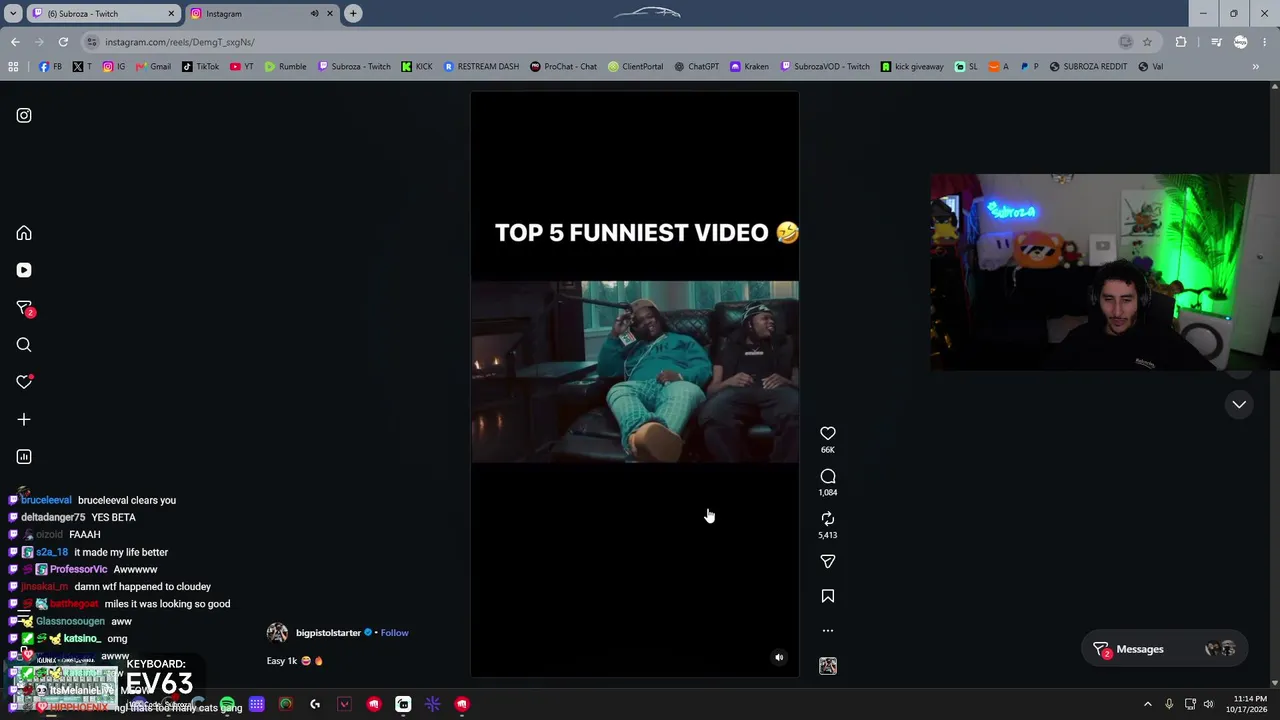
Task: Open Reels from the Instagram sidebar
Action: click(24, 270)
